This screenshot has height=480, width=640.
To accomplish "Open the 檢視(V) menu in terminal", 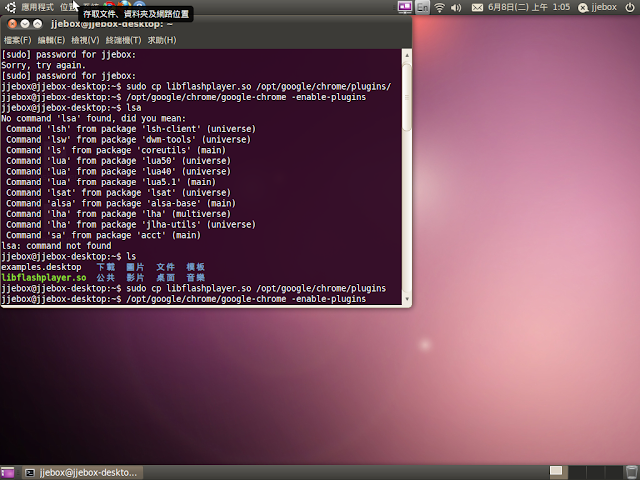I will click(85, 40).
